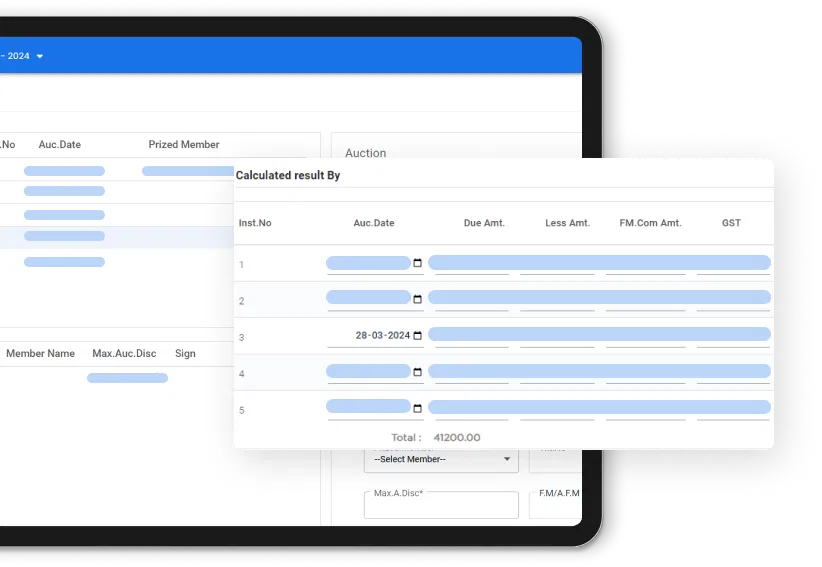The width and height of the screenshot is (822, 567).
Task: Click the Due Amt. column header
Action: pos(484,223)
